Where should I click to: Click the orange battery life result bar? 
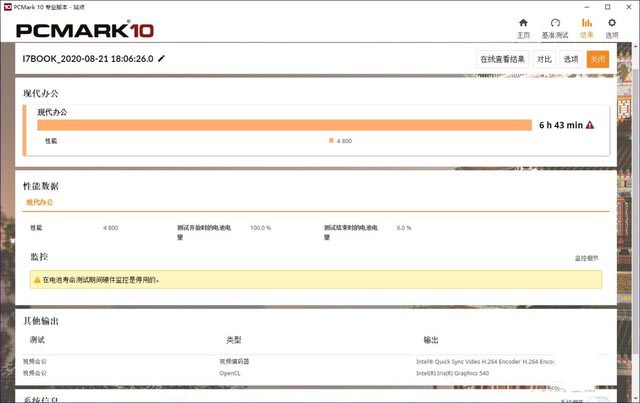284,125
